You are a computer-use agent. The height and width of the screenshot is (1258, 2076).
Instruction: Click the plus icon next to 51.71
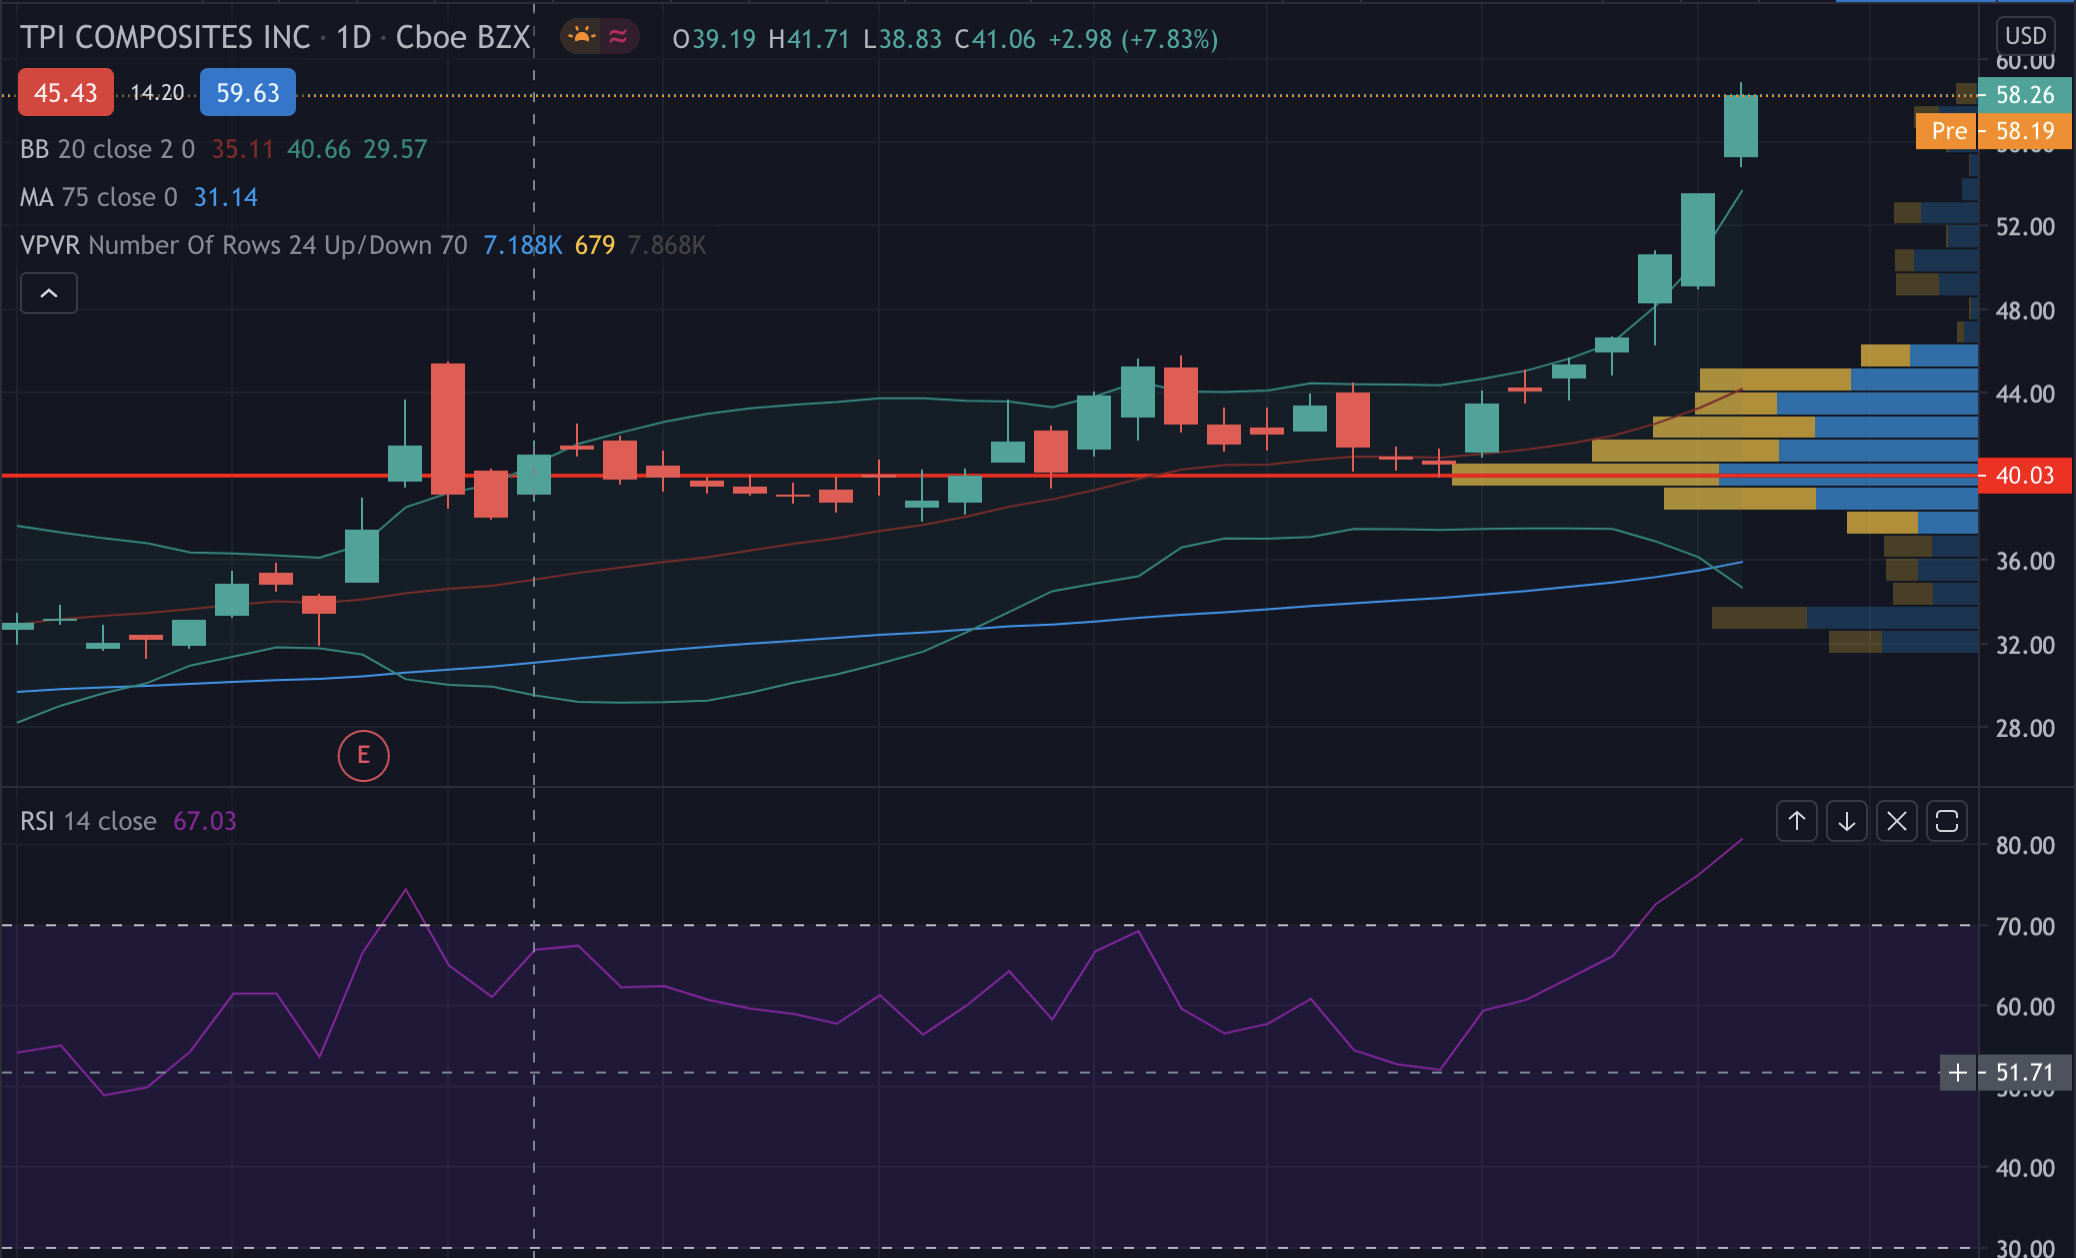pos(1957,1073)
